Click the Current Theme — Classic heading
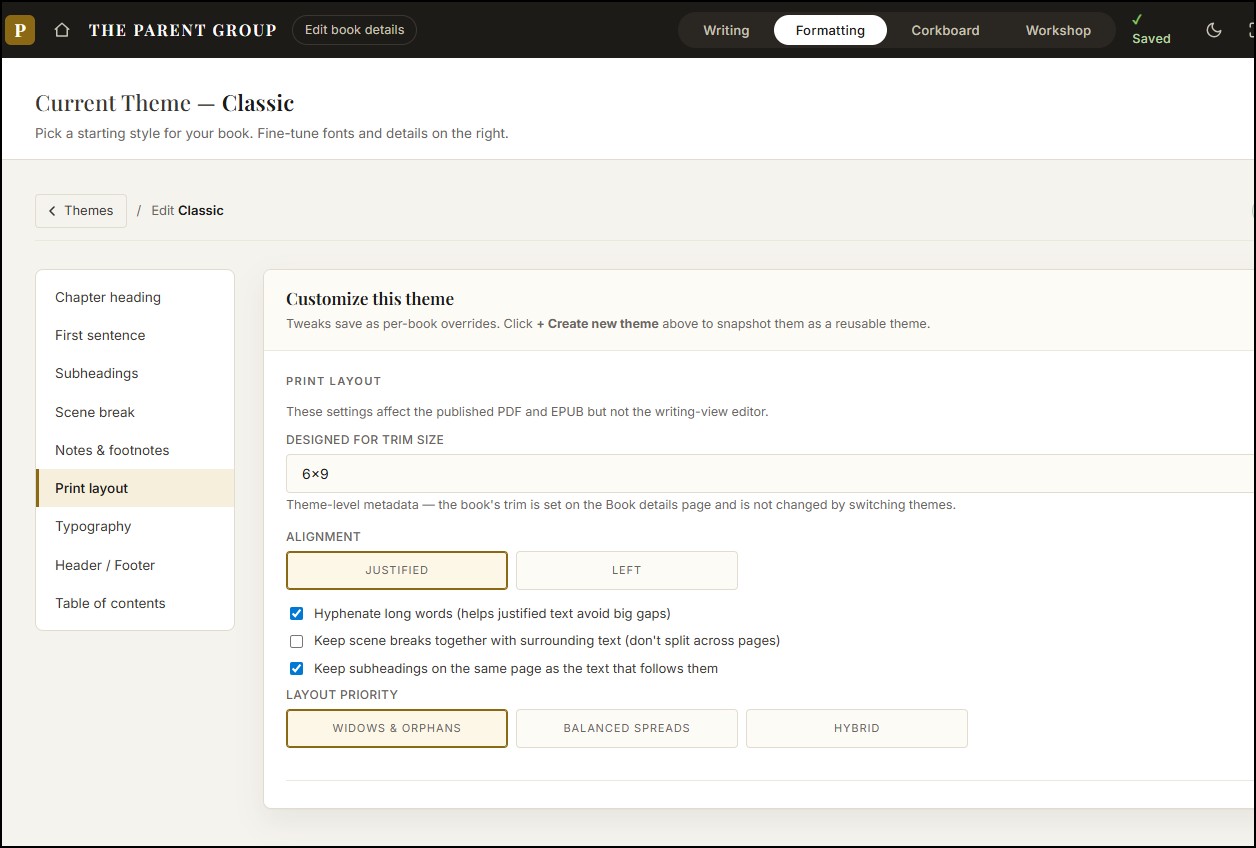The height and width of the screenshot is (848, 1256). 165,103
